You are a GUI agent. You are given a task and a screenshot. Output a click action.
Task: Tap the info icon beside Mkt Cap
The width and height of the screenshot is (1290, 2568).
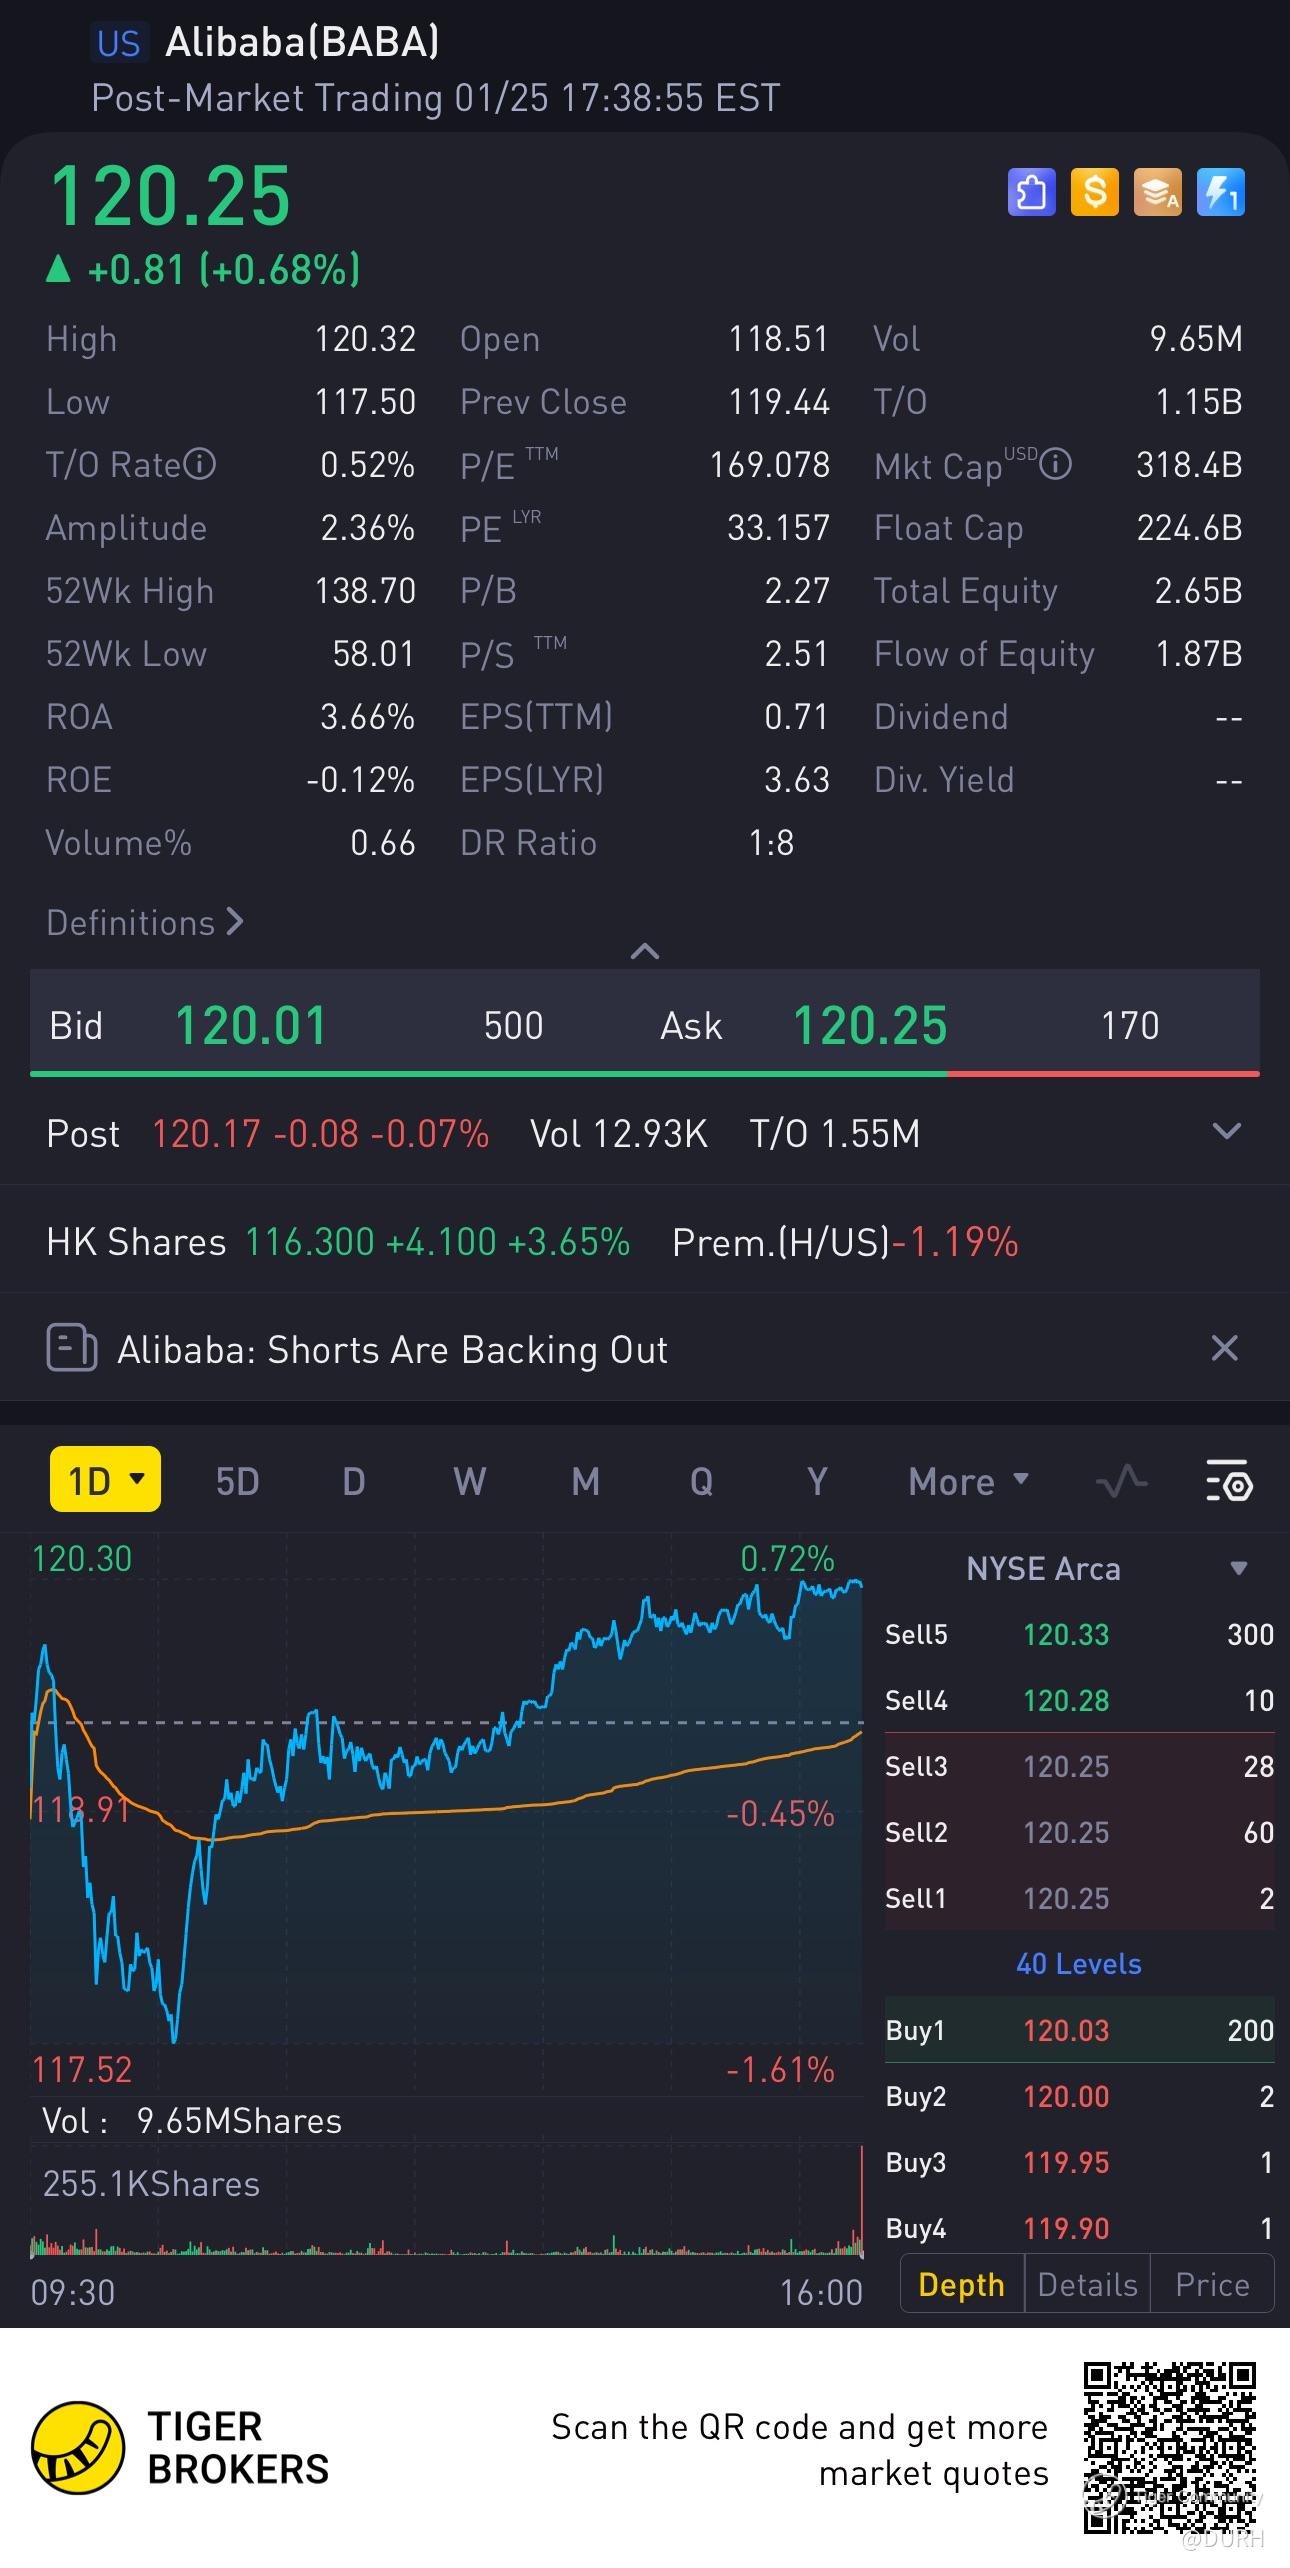pyautogui.click(x=1055, y=464)
